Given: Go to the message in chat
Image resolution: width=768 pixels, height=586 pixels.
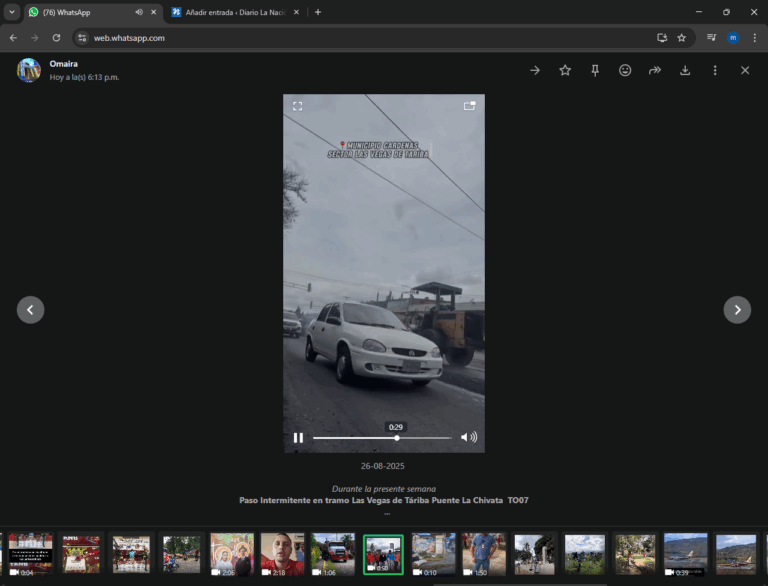Looking at the screenshot, I should 535,70.
